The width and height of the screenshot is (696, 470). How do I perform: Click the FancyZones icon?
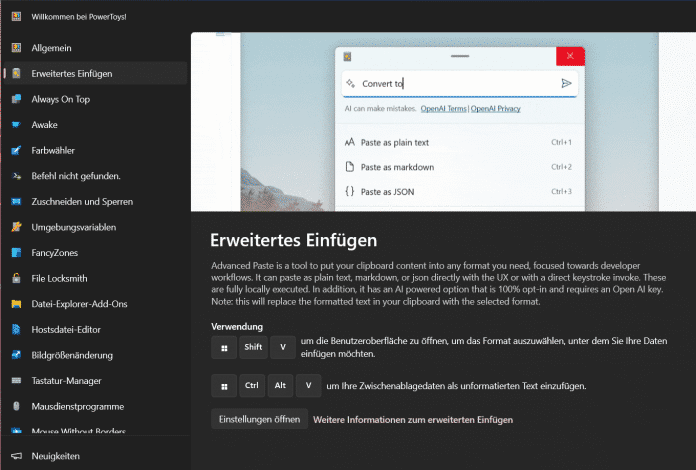[16, 253]
